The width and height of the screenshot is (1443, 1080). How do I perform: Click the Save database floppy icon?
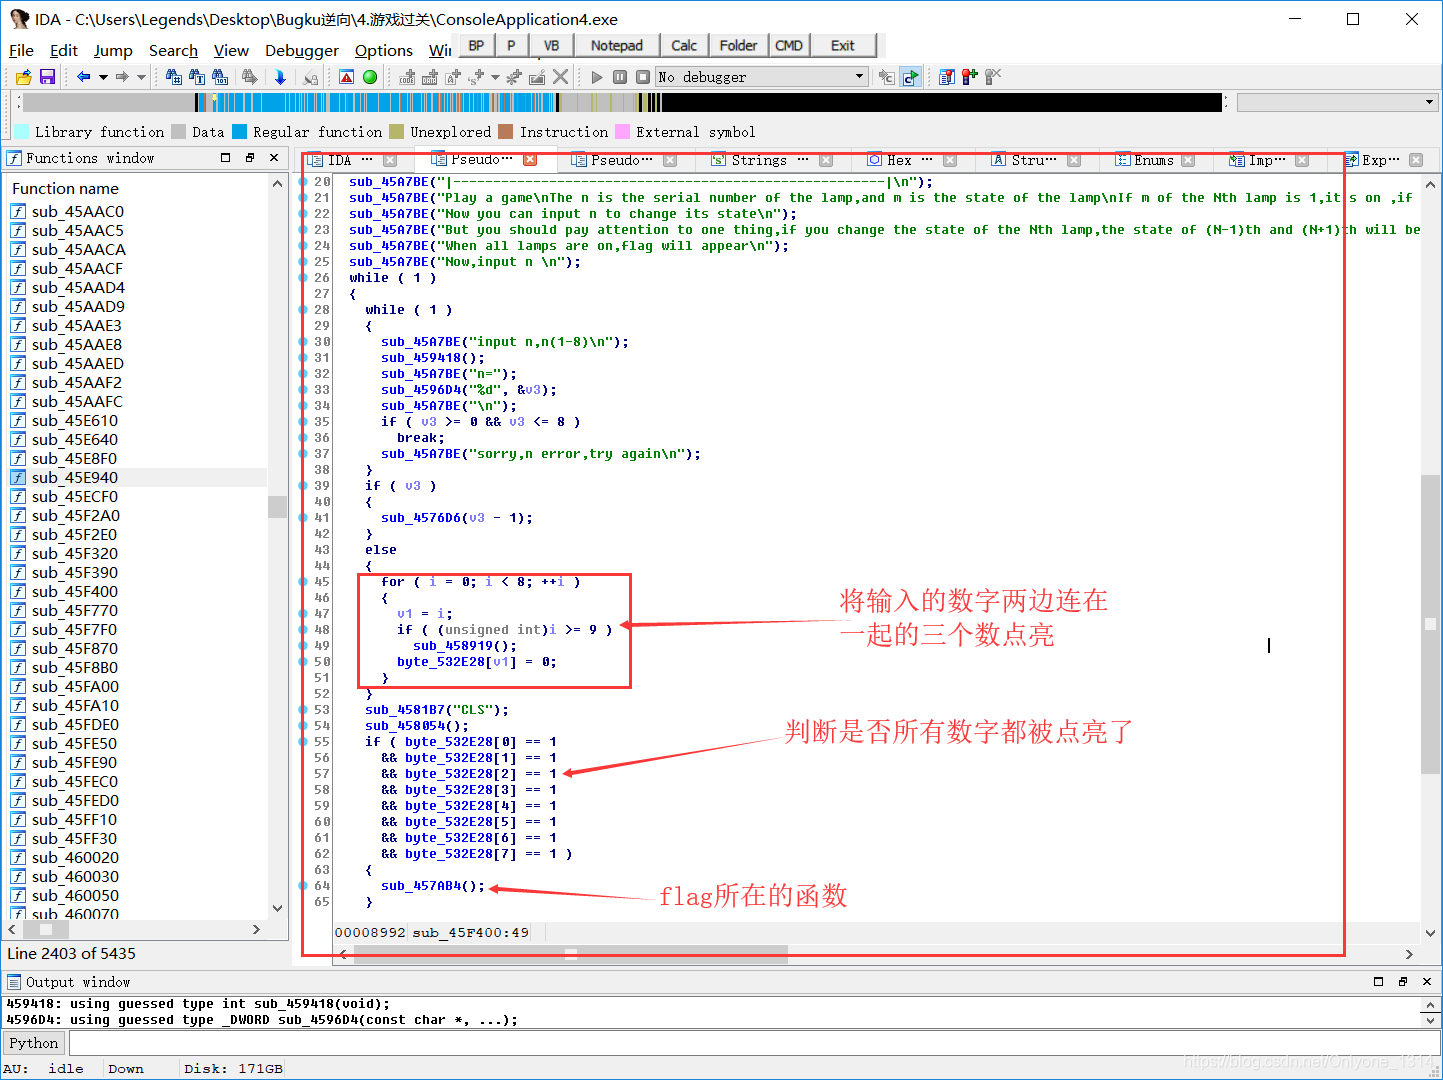pos(47,77)
